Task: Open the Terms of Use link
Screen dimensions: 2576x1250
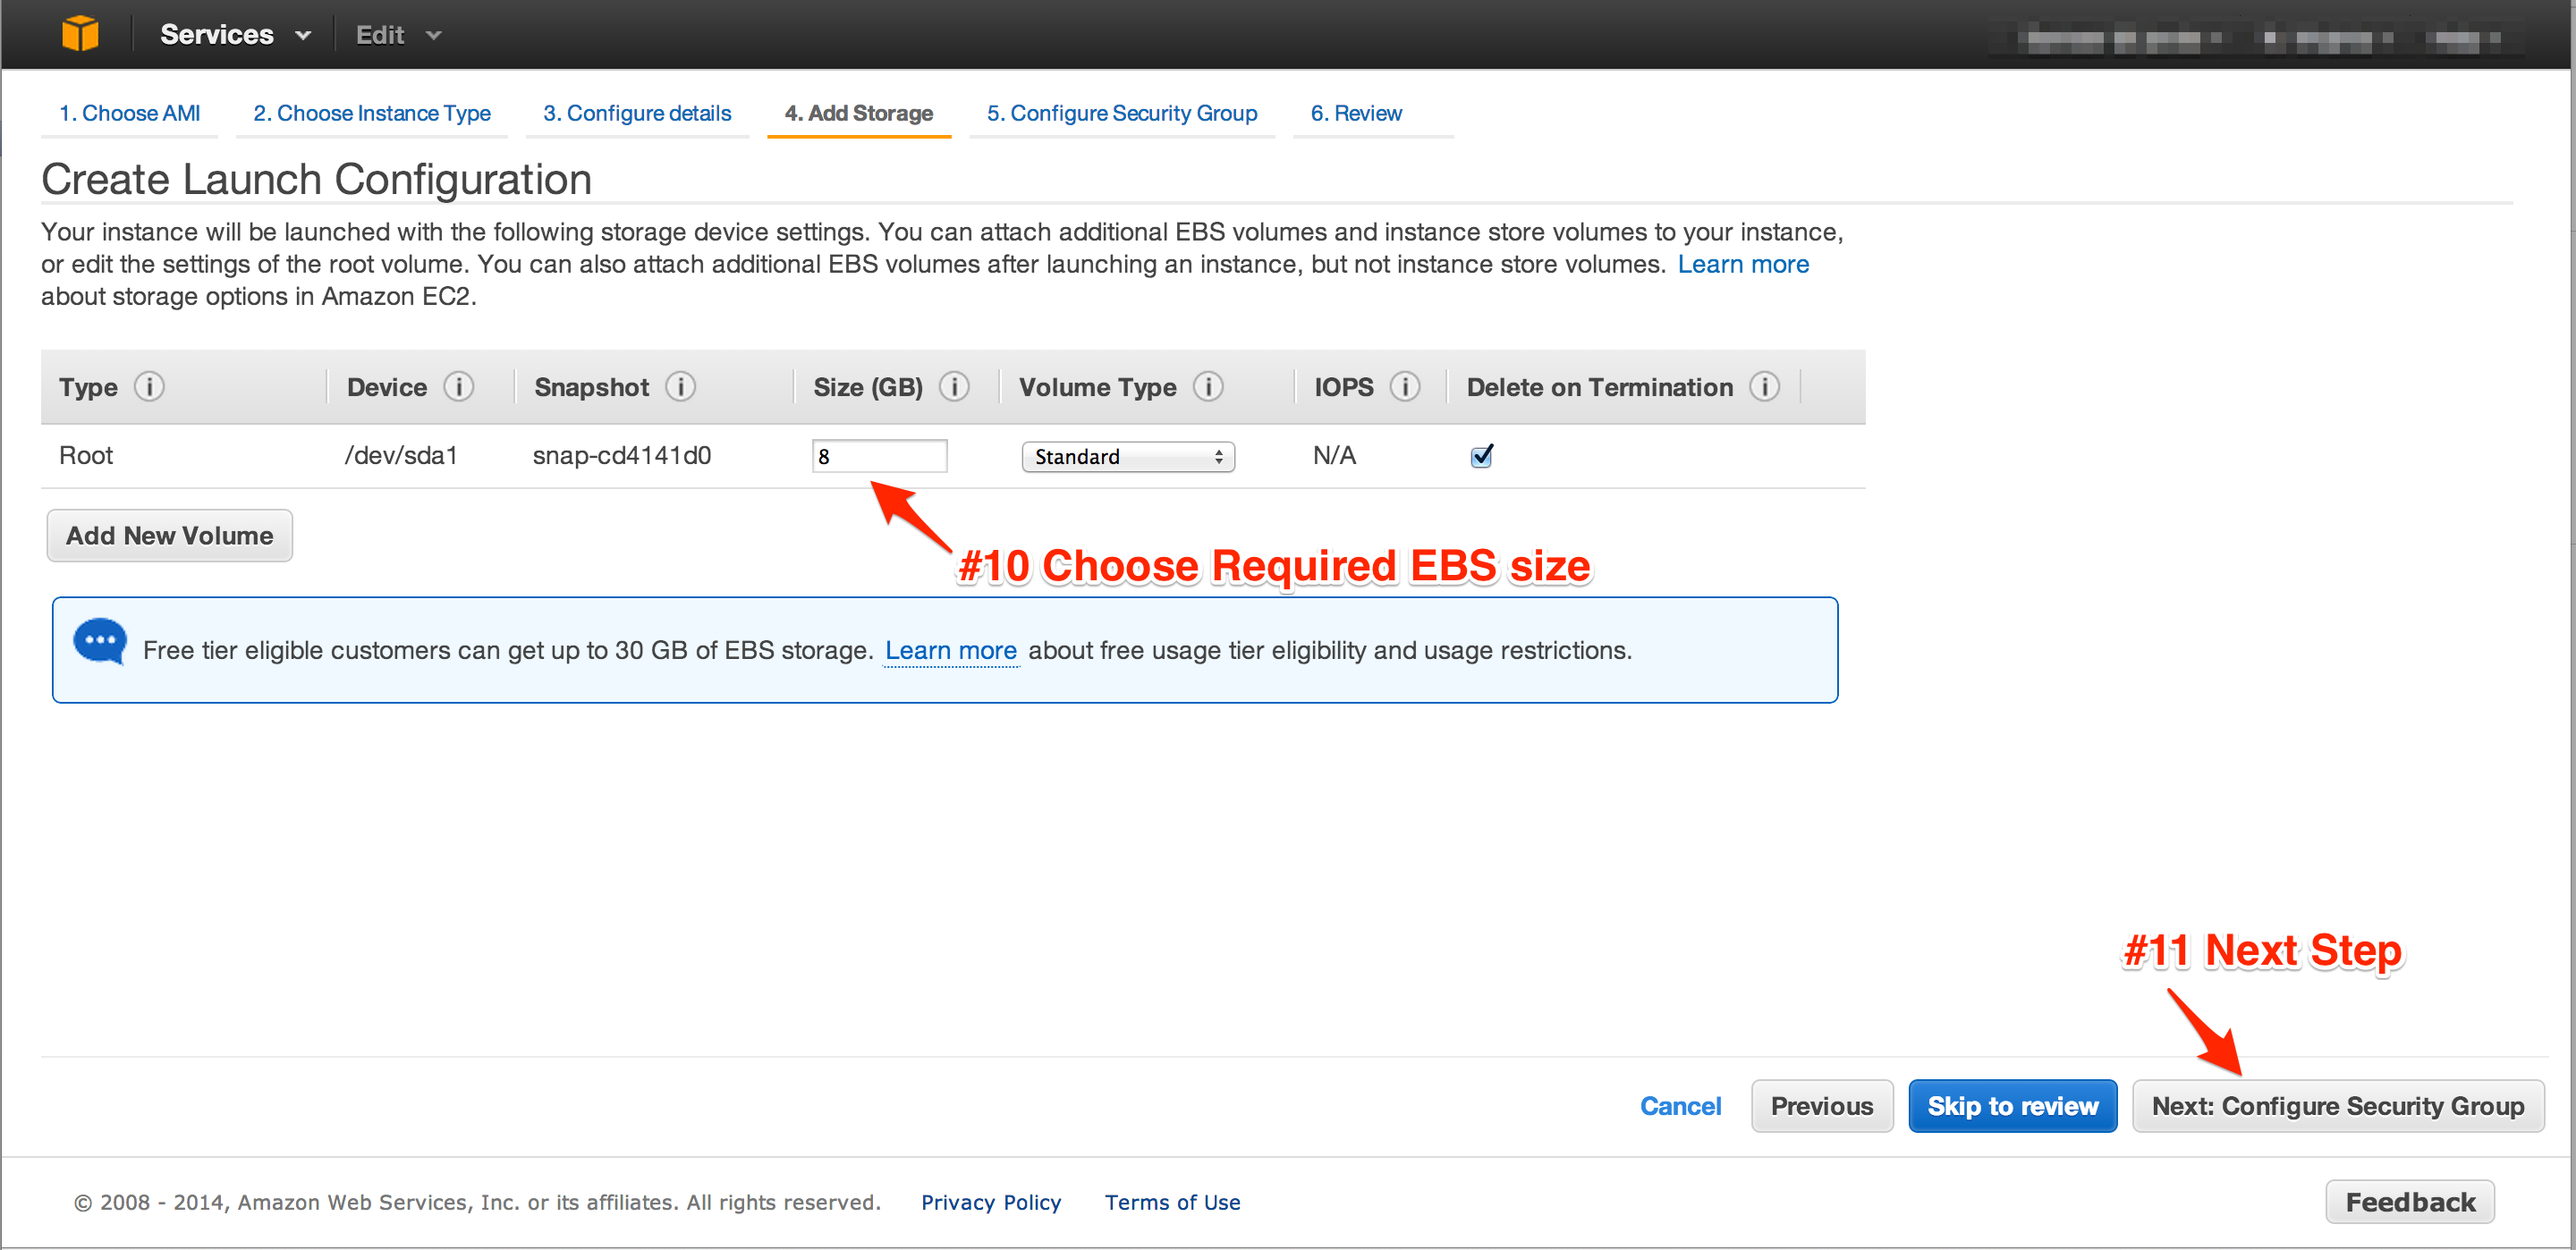Action: point(1172,1202)
